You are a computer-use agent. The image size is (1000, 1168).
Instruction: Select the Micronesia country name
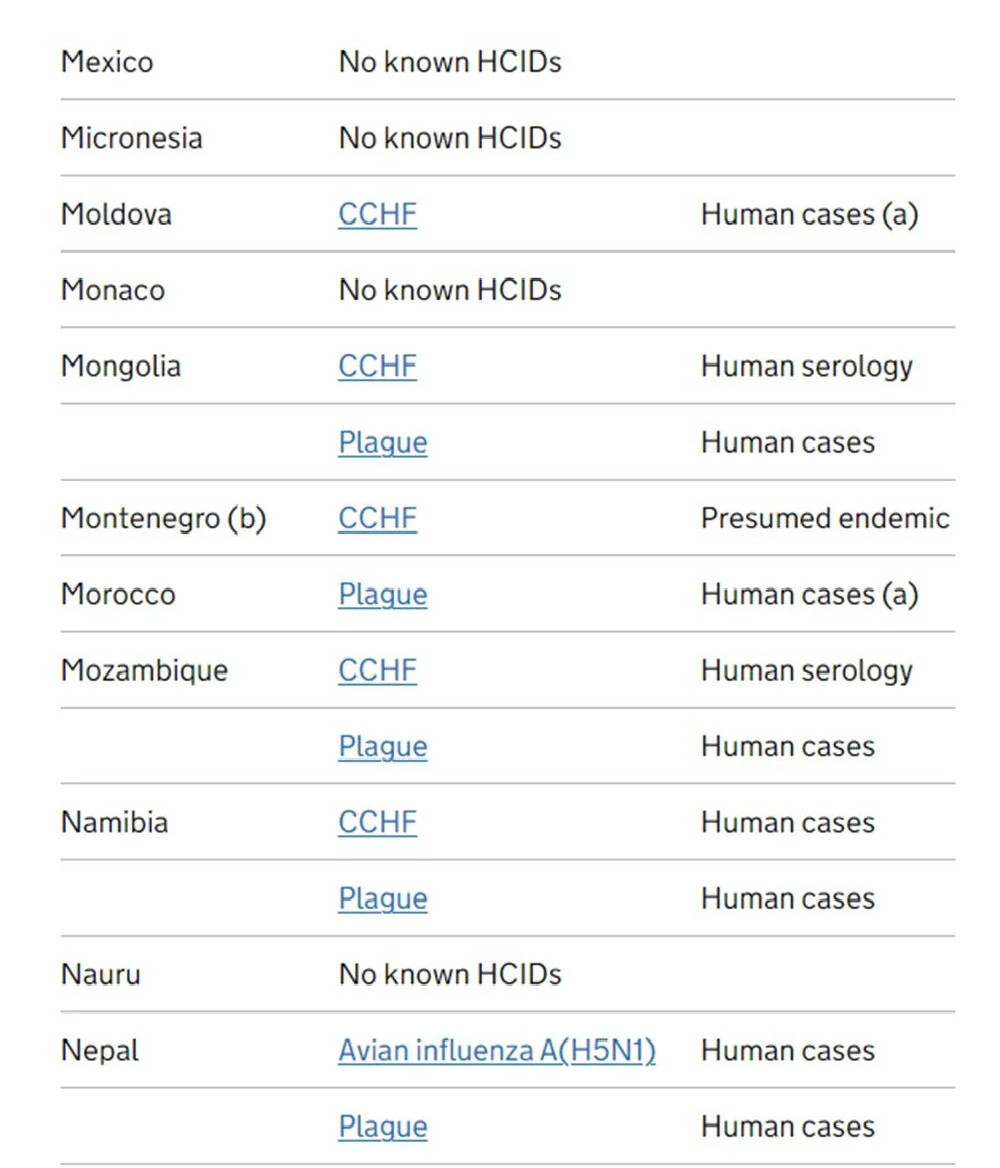(x=132, y=138)
